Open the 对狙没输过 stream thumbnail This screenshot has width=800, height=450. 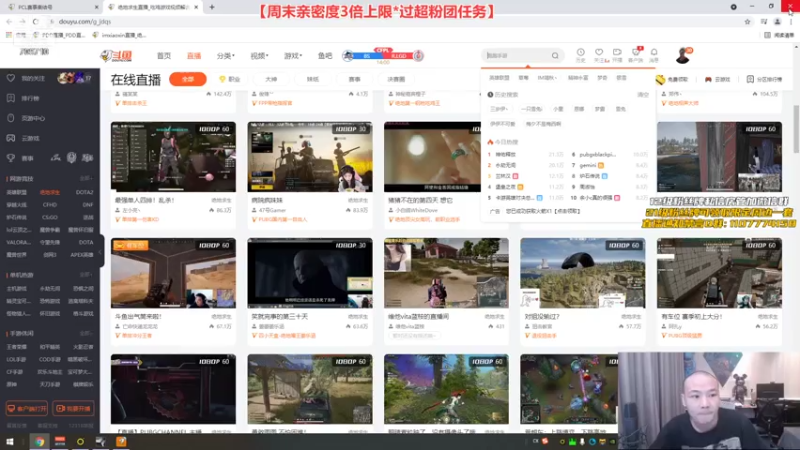(583, 273)
